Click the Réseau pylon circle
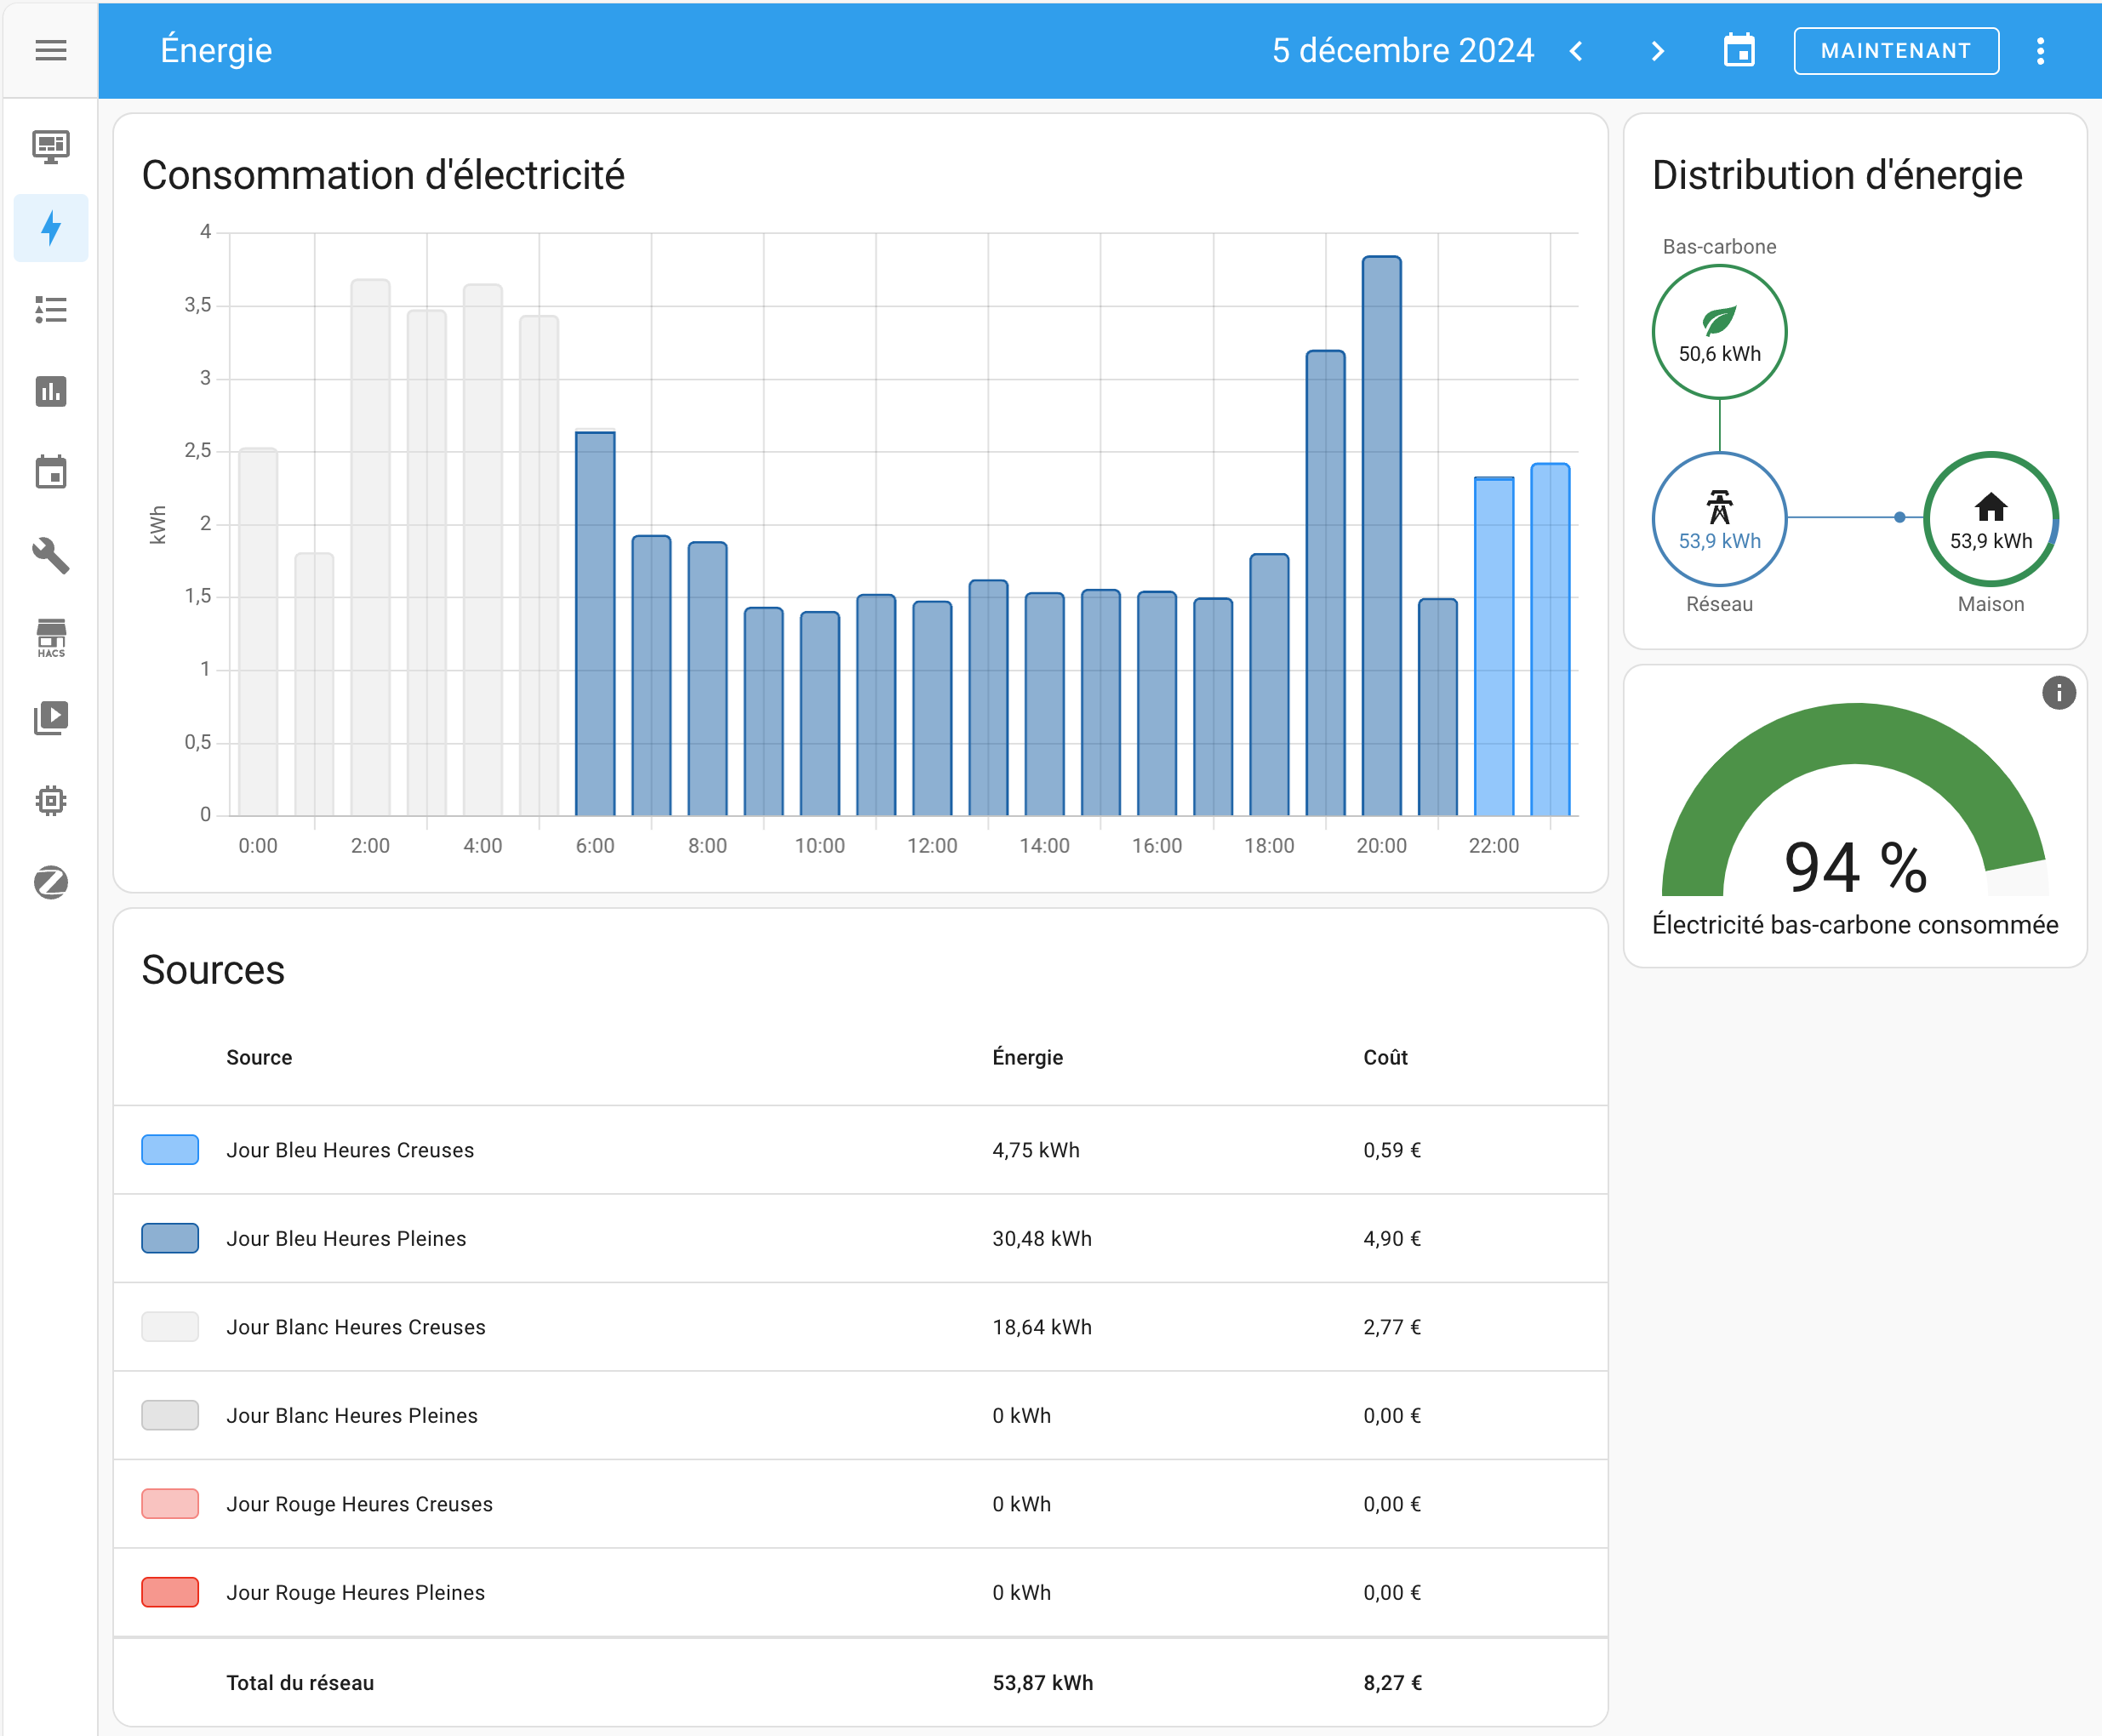 (x=1719, y=519)
